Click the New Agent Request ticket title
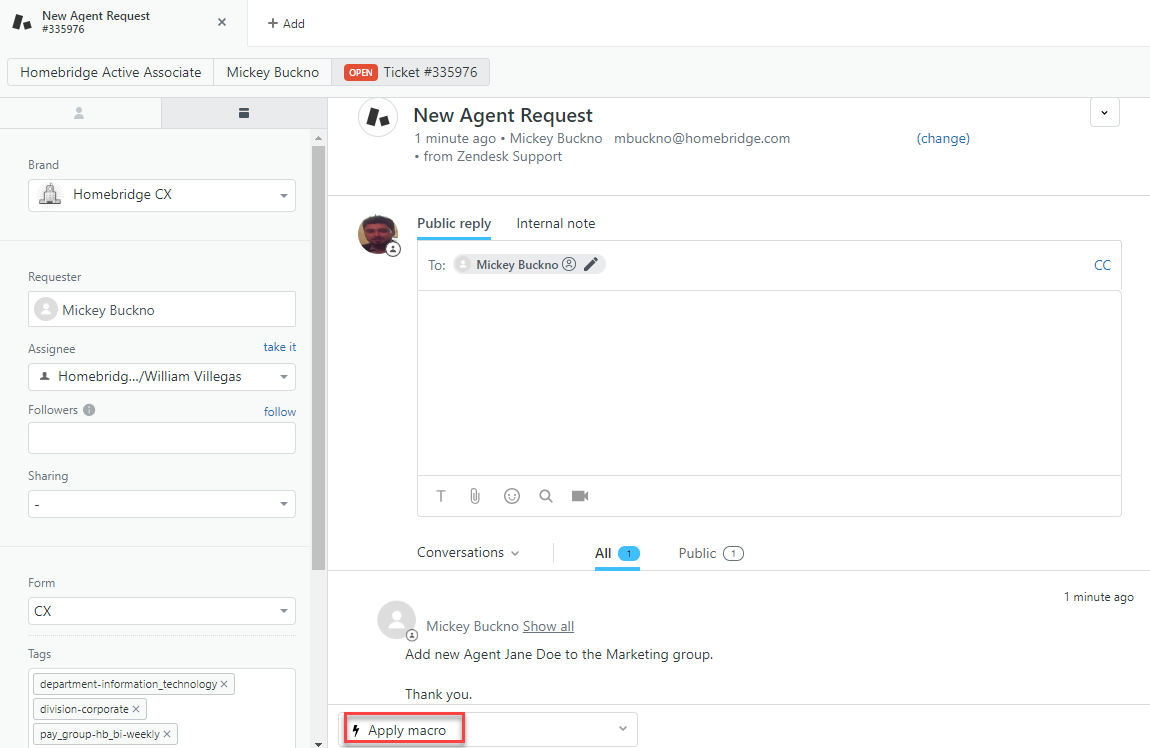The height and width of the screenshot is (748, 1150). [503, 116]
